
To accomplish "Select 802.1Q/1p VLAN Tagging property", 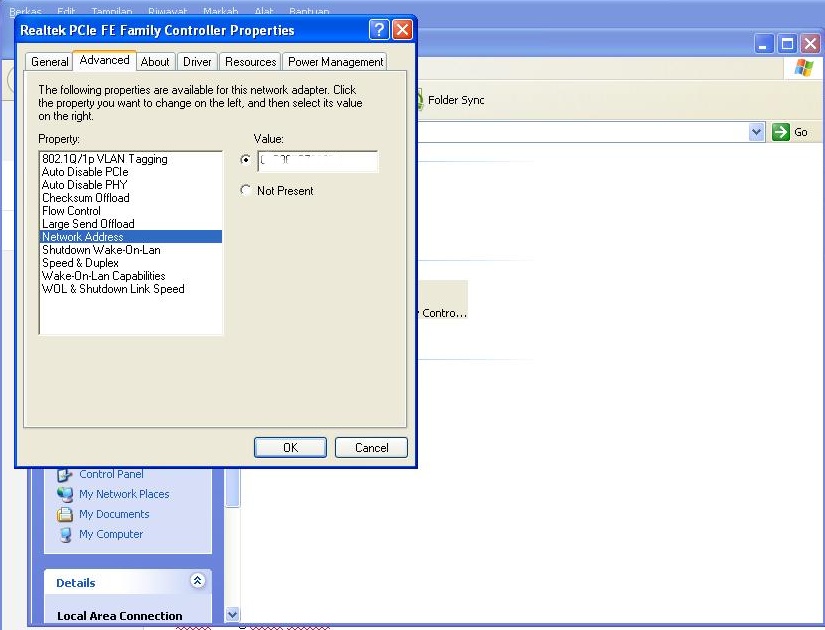I will click(130, 159).
